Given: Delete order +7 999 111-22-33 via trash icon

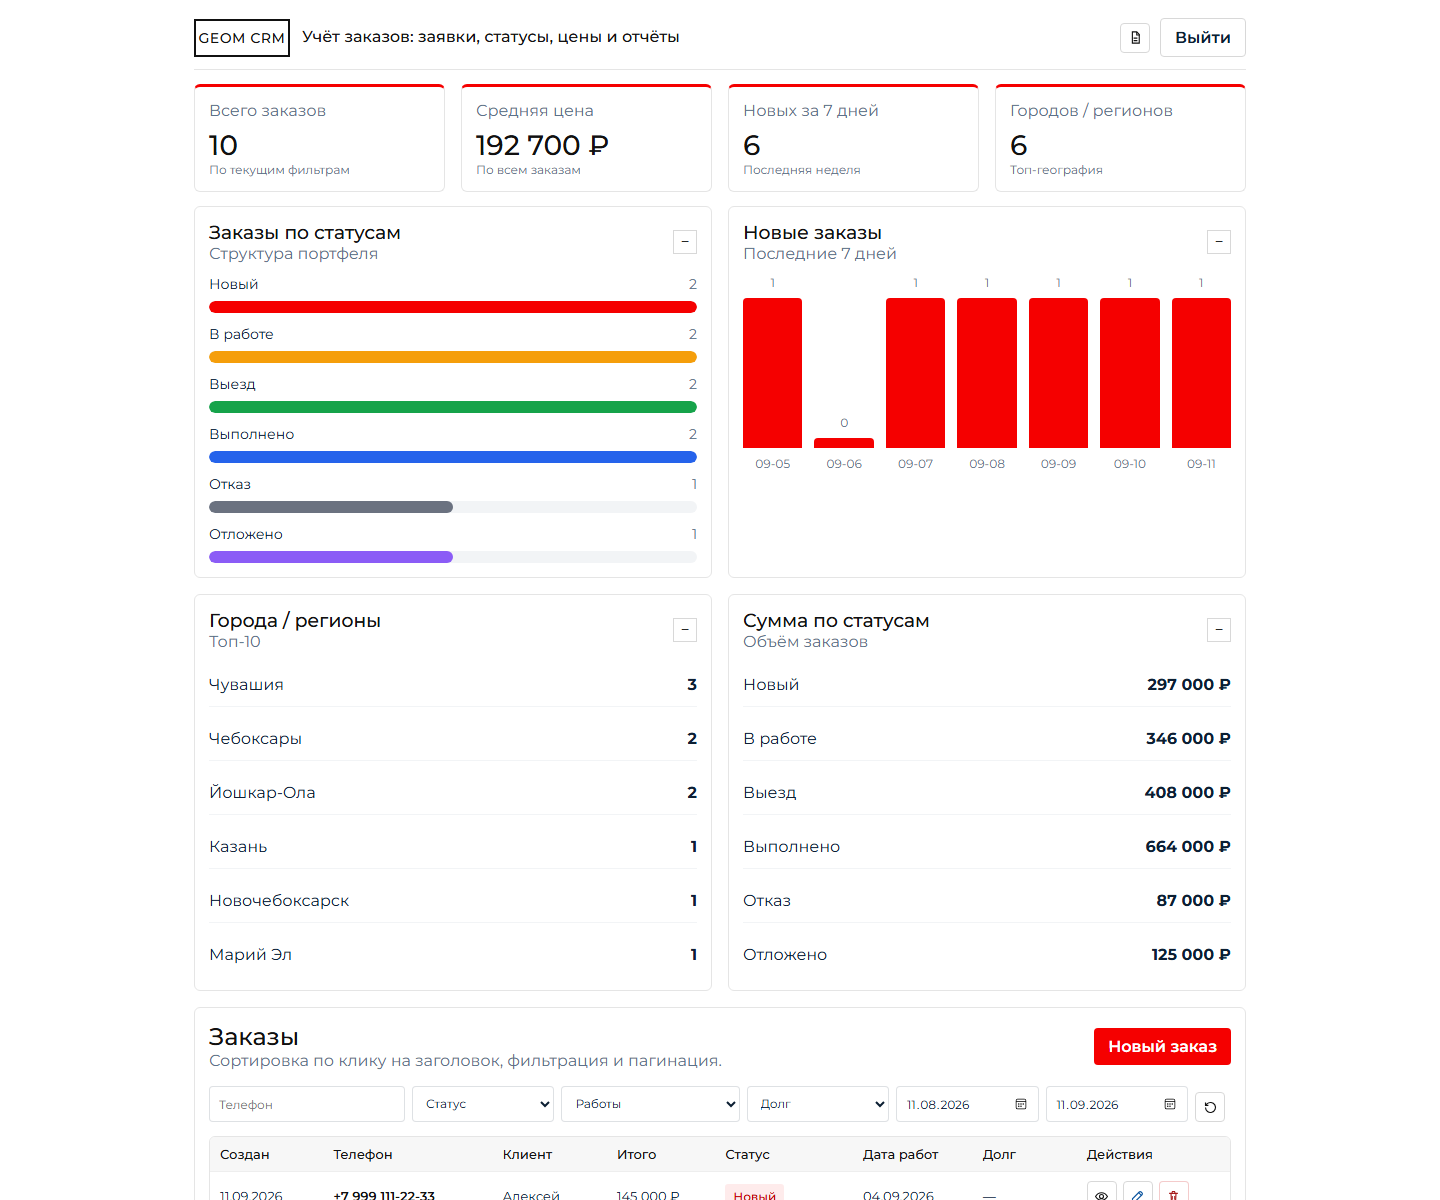Looking at the screenshot, I should point(1174,1194).
